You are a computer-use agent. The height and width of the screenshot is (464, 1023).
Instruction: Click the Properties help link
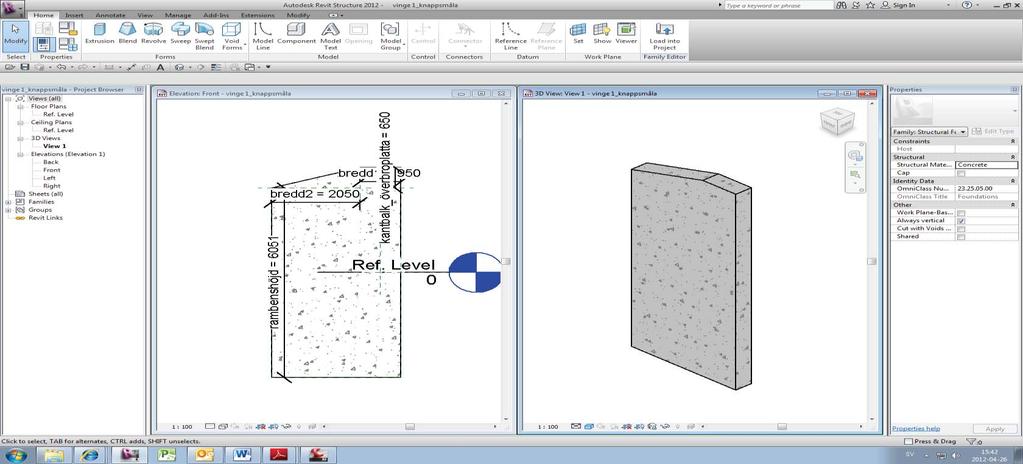(x=916, y=428)
